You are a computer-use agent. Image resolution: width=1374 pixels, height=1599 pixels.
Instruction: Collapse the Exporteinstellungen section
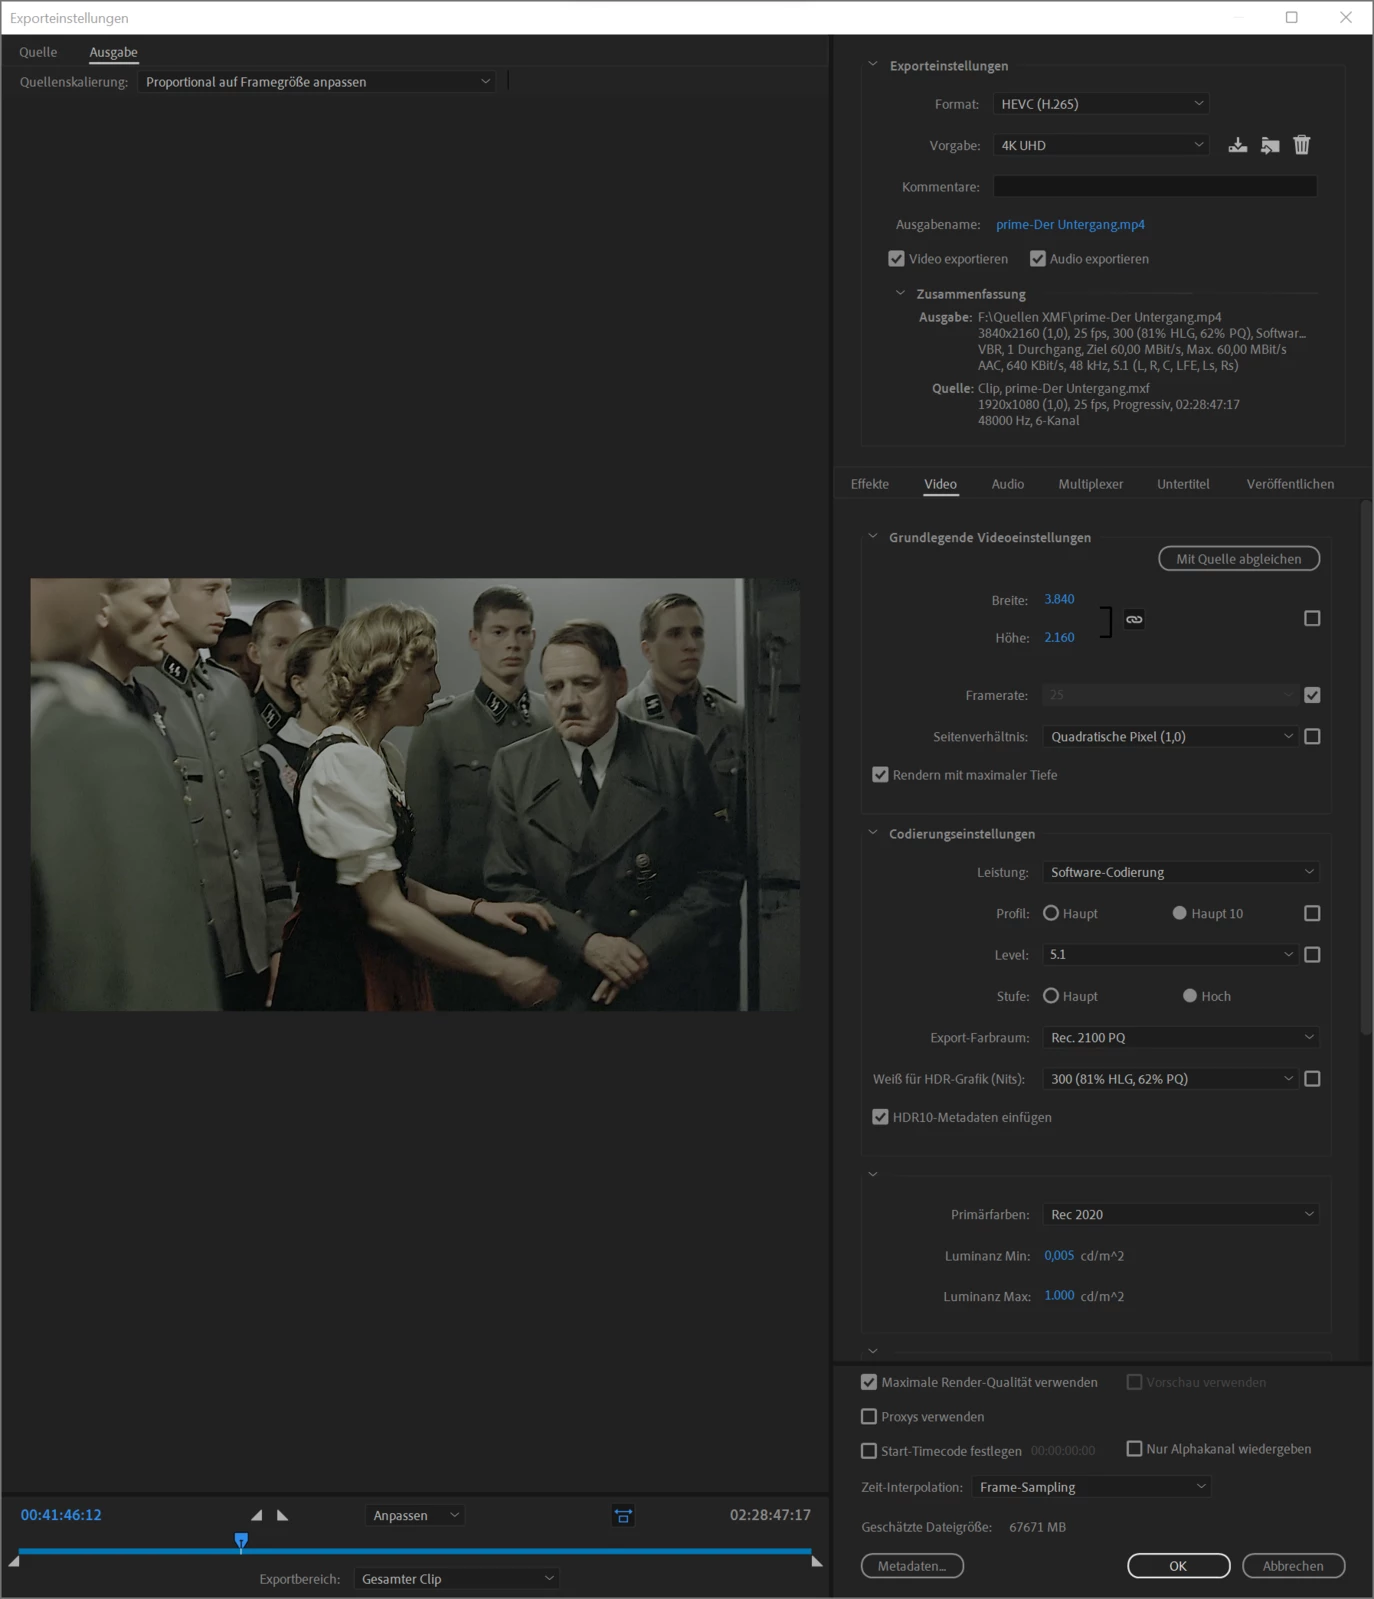click(873, 64)
